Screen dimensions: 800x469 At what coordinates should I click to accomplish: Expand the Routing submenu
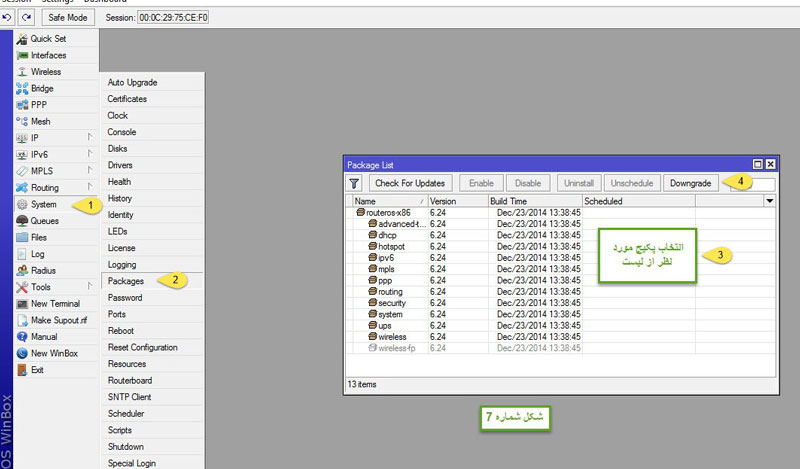pos(56,188)
